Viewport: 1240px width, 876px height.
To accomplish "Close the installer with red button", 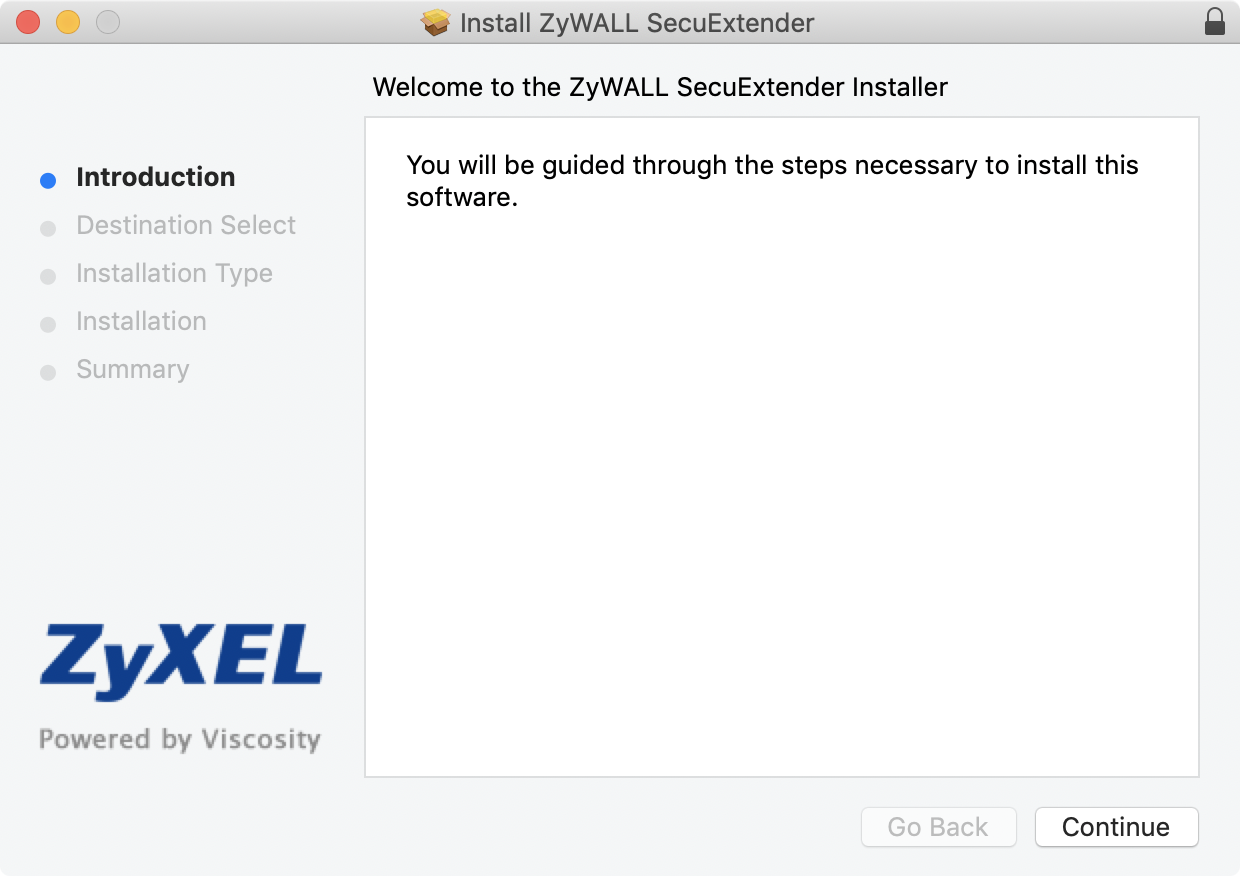I will pyautogui.click(x=28, y=22).
